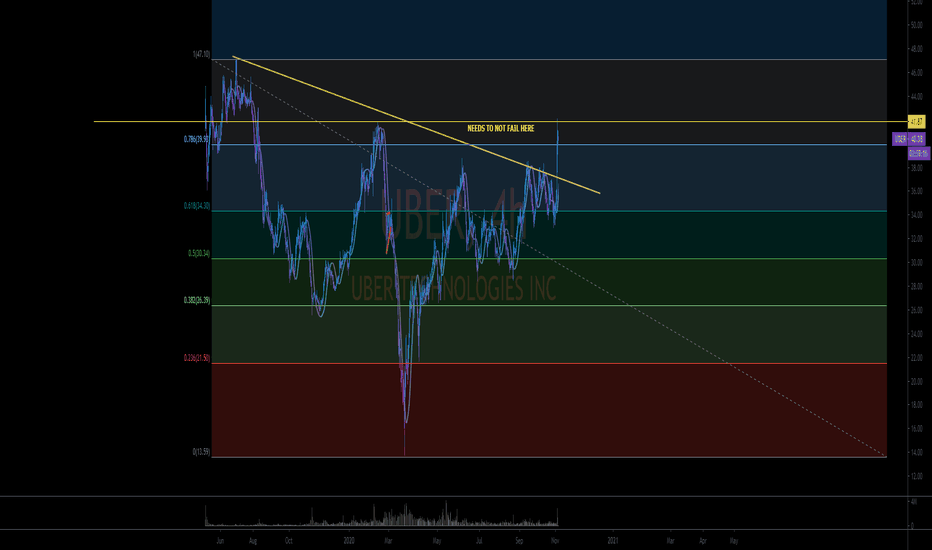Click the 0.618 Fibonacci level label

(197, 206)
